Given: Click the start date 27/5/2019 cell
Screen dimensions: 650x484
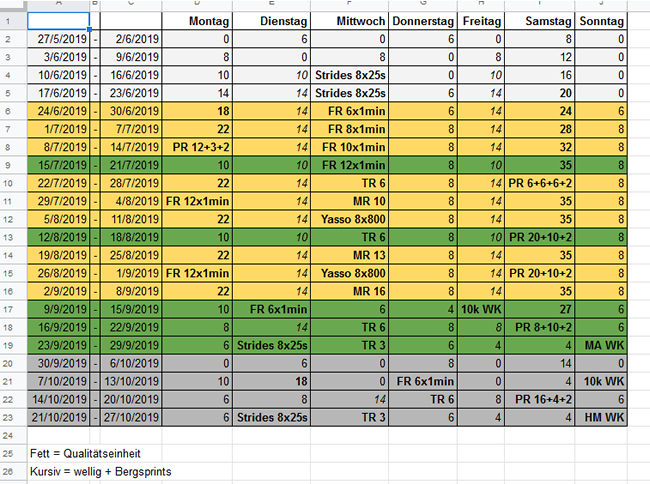Looking at the screenshot, I should click(58, 37).
